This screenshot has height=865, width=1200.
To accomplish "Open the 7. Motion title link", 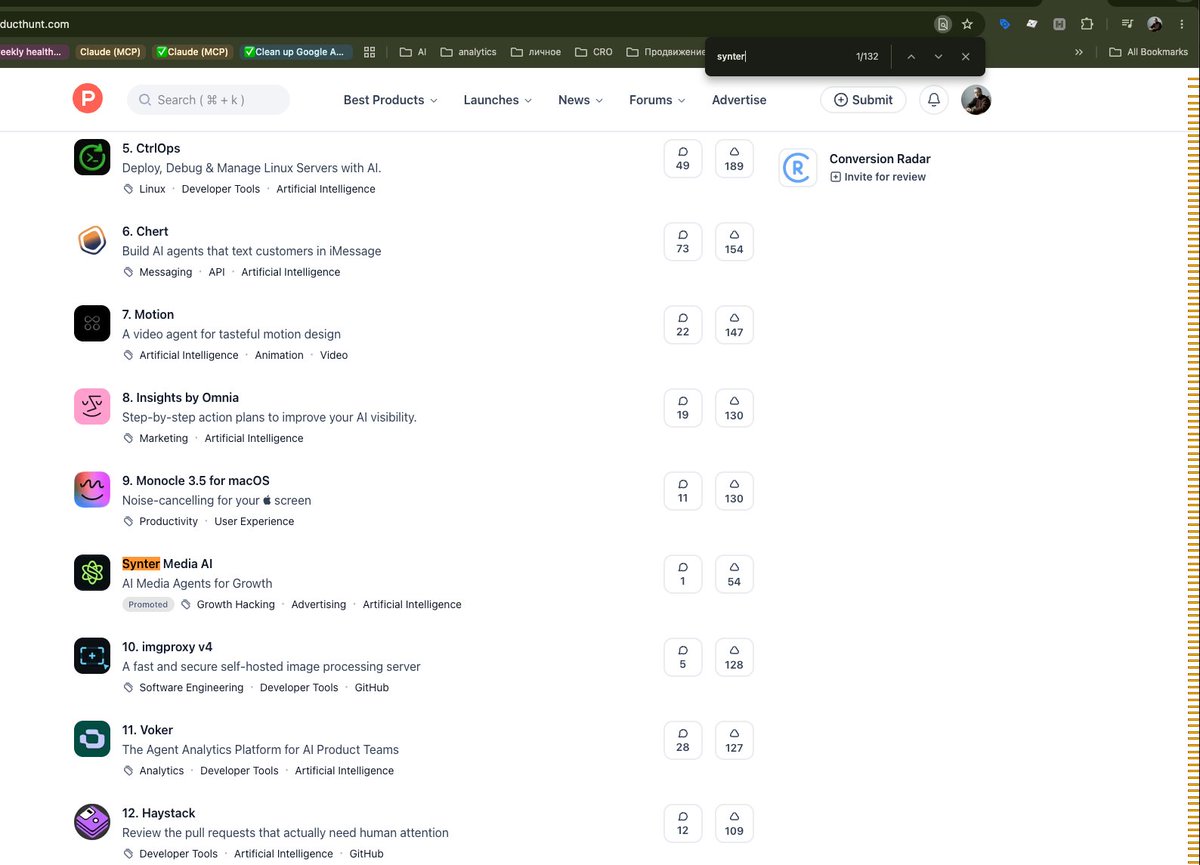I will 148,314.
